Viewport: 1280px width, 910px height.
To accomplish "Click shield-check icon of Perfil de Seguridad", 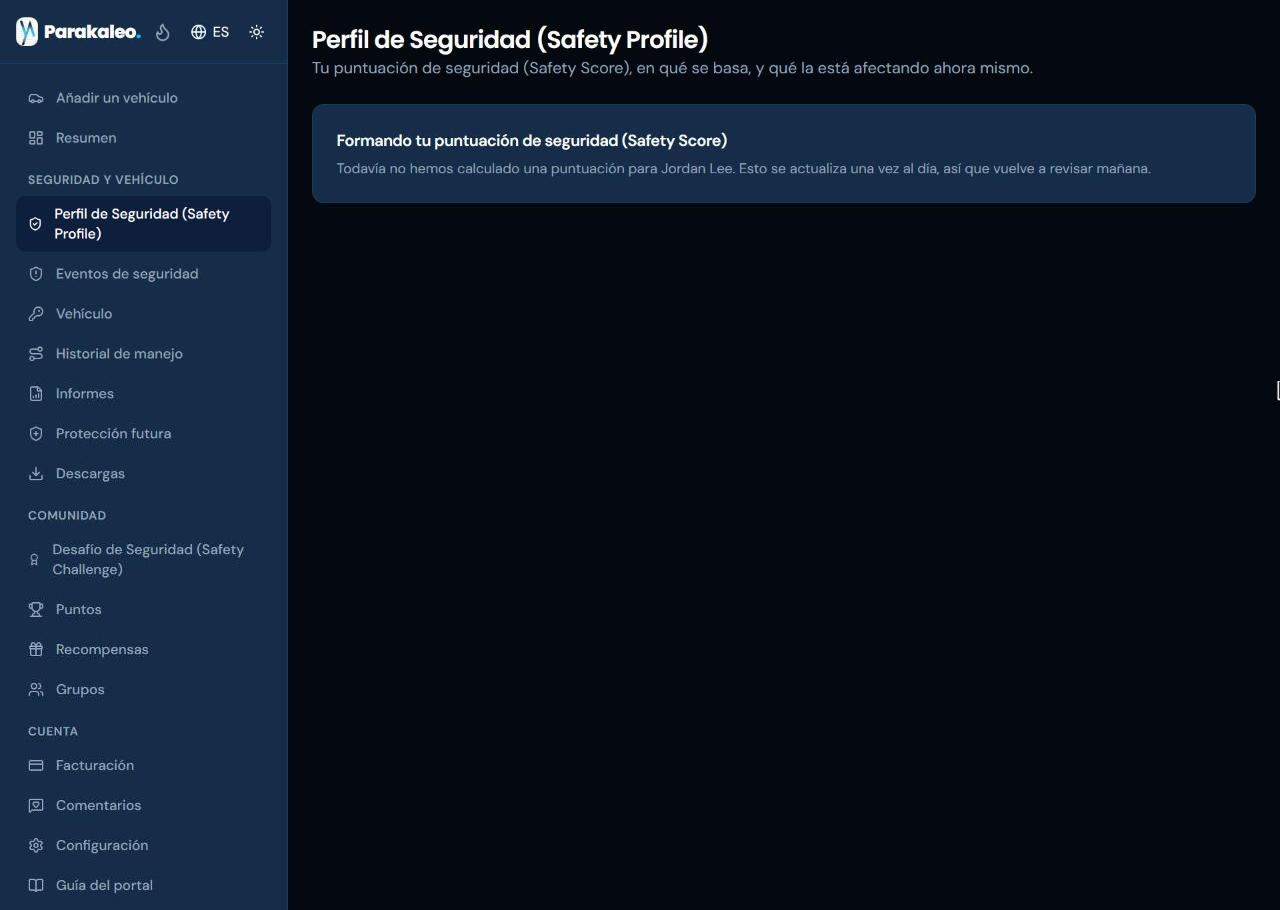I will 35,224.
